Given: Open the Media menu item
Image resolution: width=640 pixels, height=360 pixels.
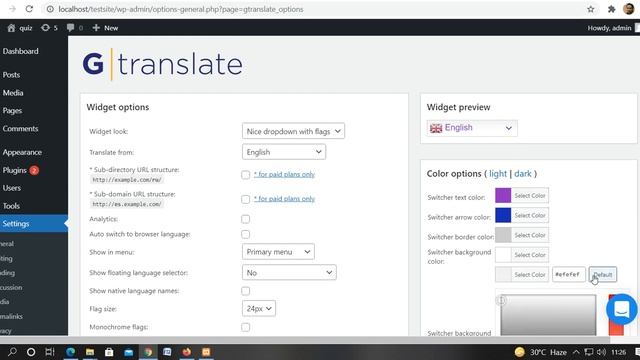Looking at the screenshot, I should pyautogui.click(x=13, y=93).
